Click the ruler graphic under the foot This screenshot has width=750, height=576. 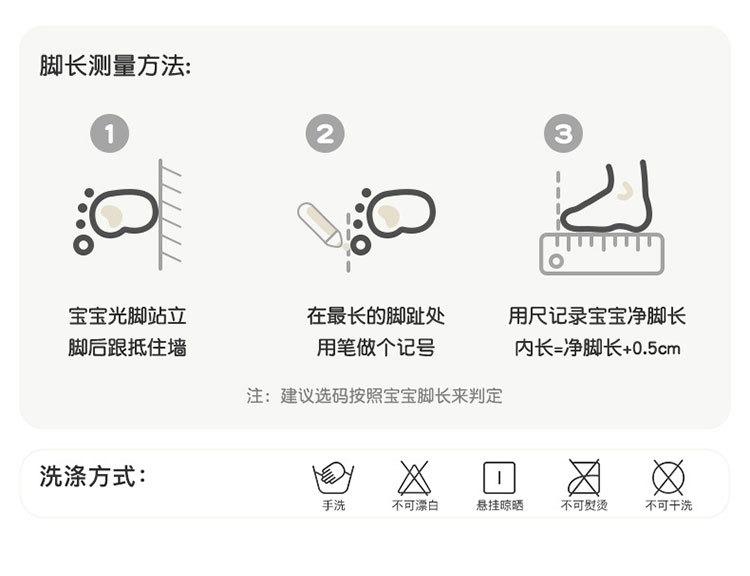click(602, 254)
